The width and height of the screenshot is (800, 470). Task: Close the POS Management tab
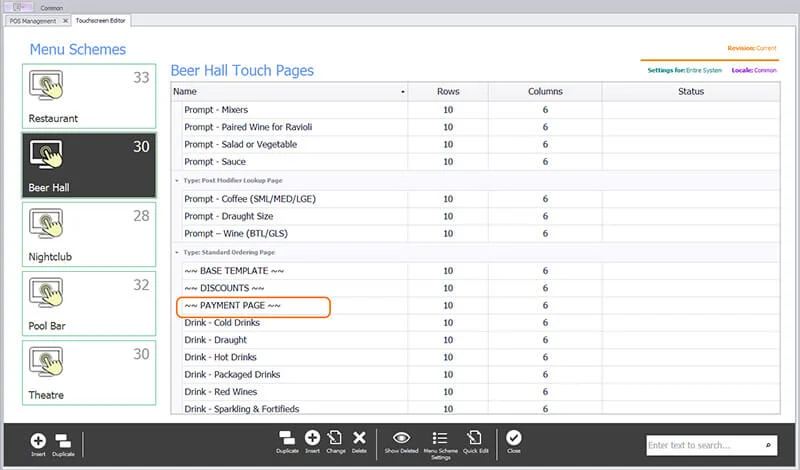pos(65,21)
